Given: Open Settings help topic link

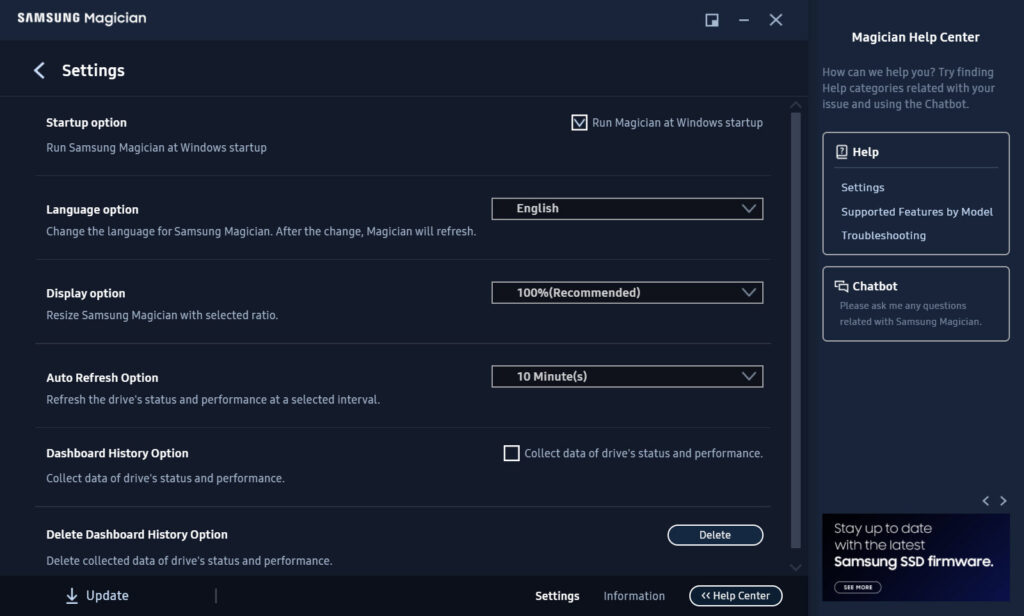Looking at the screenshot, I should (x=863, y=187).
